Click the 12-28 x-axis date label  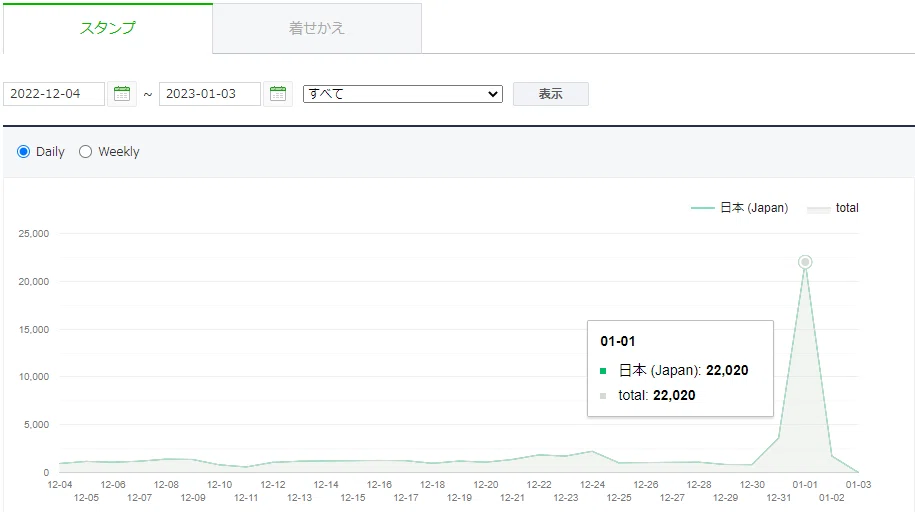tap(699, 485)
